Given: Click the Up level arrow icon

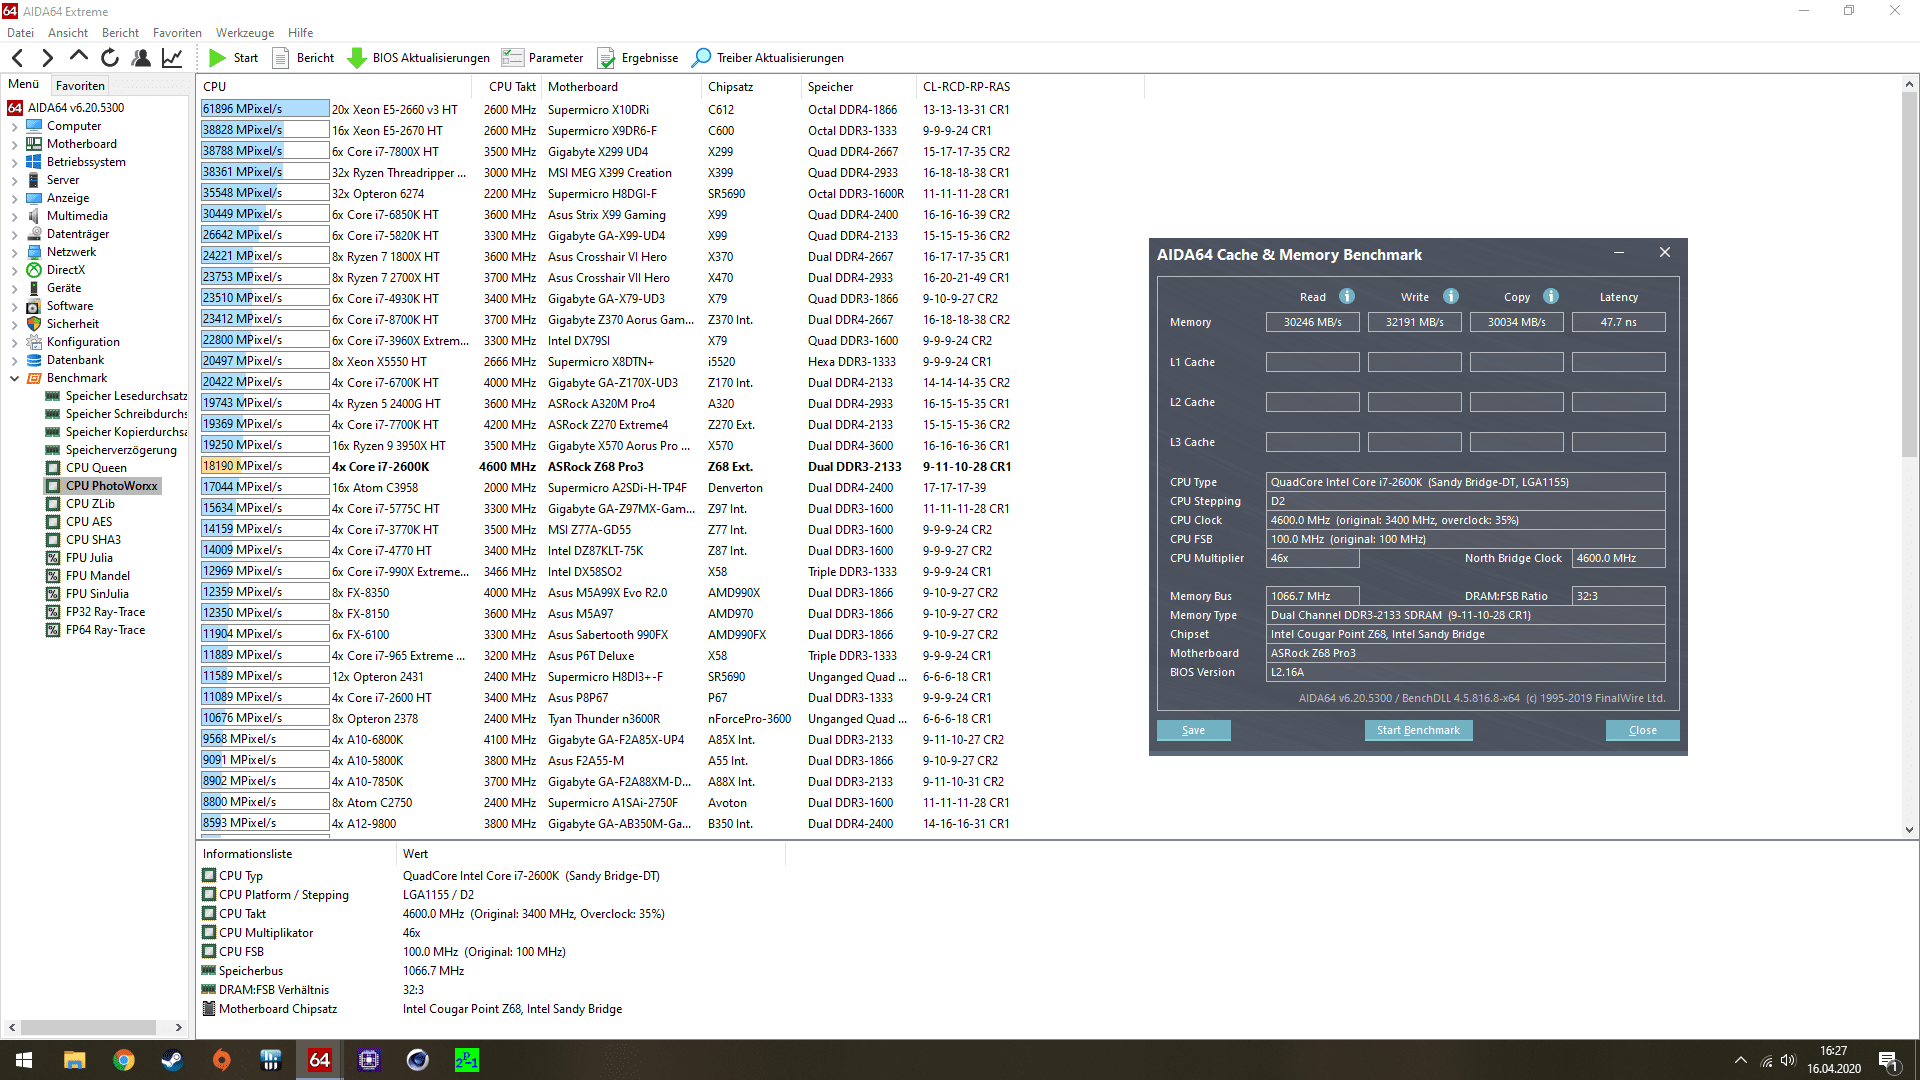Looking at the screenshot, I should point(79,58).
